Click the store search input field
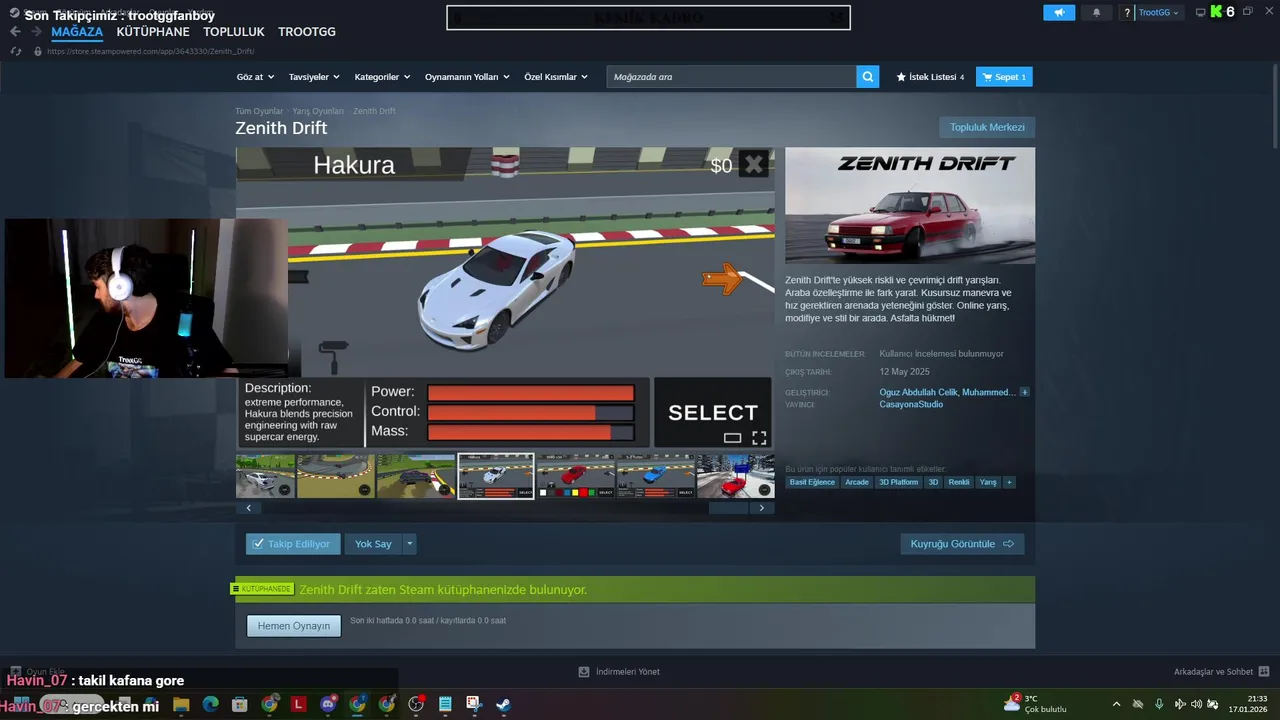 click(731, 77)
